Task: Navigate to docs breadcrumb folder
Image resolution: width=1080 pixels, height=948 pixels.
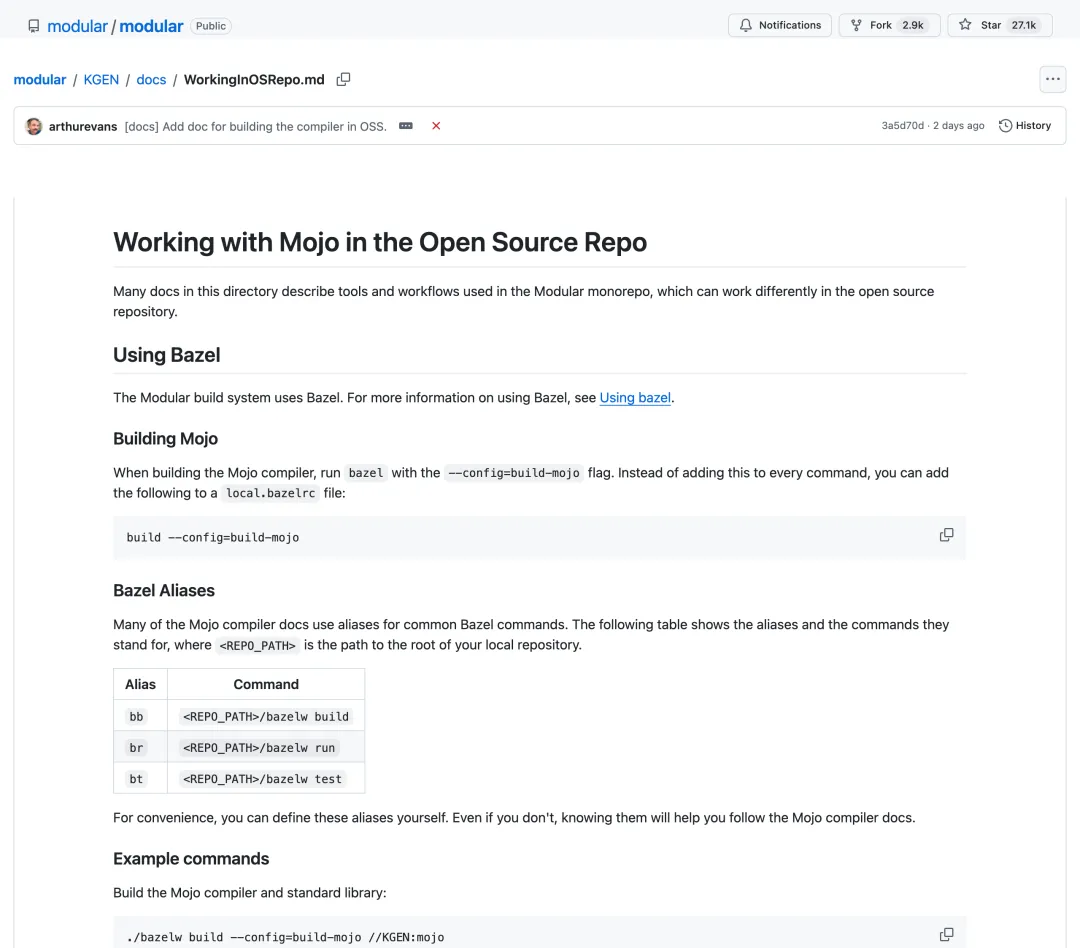Action: 151,79
